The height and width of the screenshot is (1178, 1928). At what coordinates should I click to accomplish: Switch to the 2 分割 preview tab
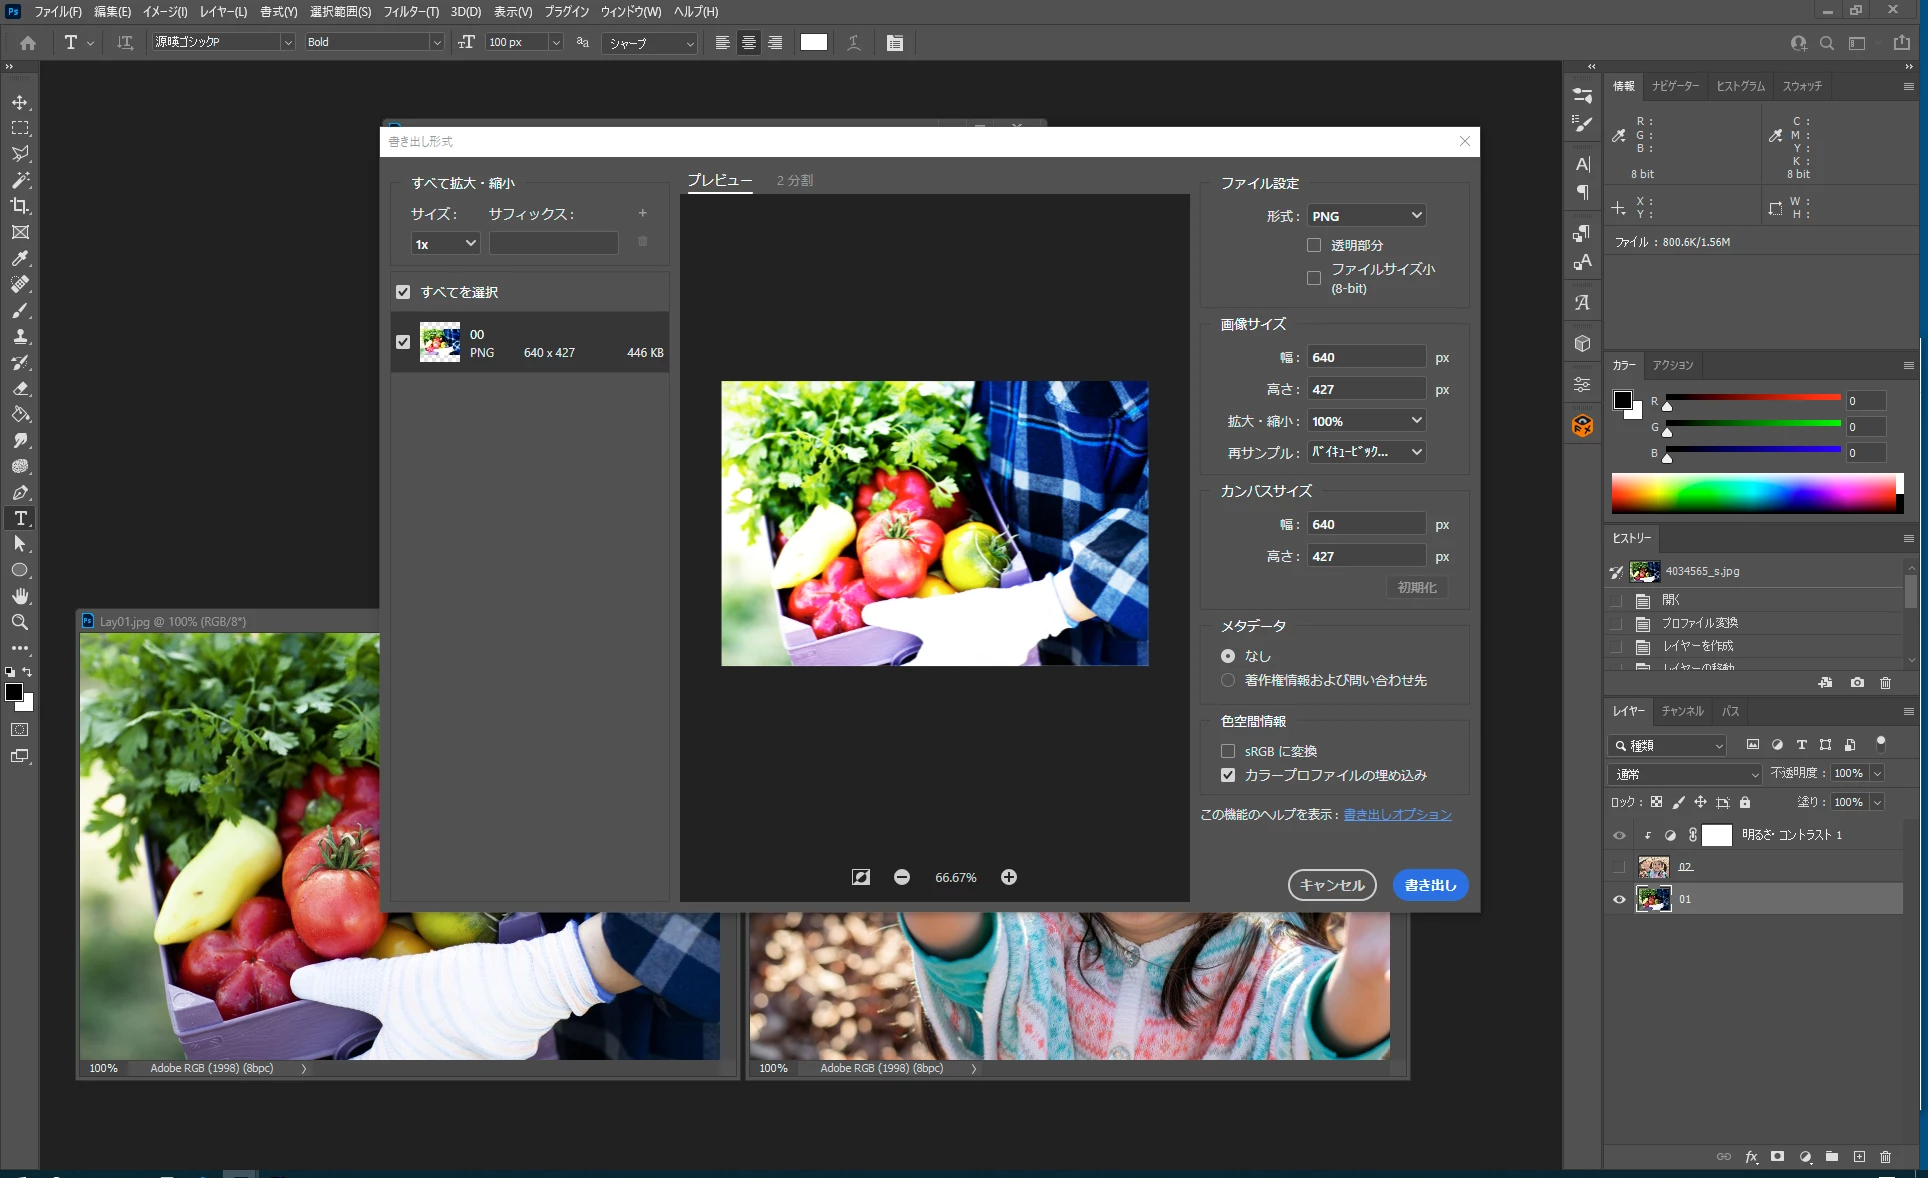795,181
